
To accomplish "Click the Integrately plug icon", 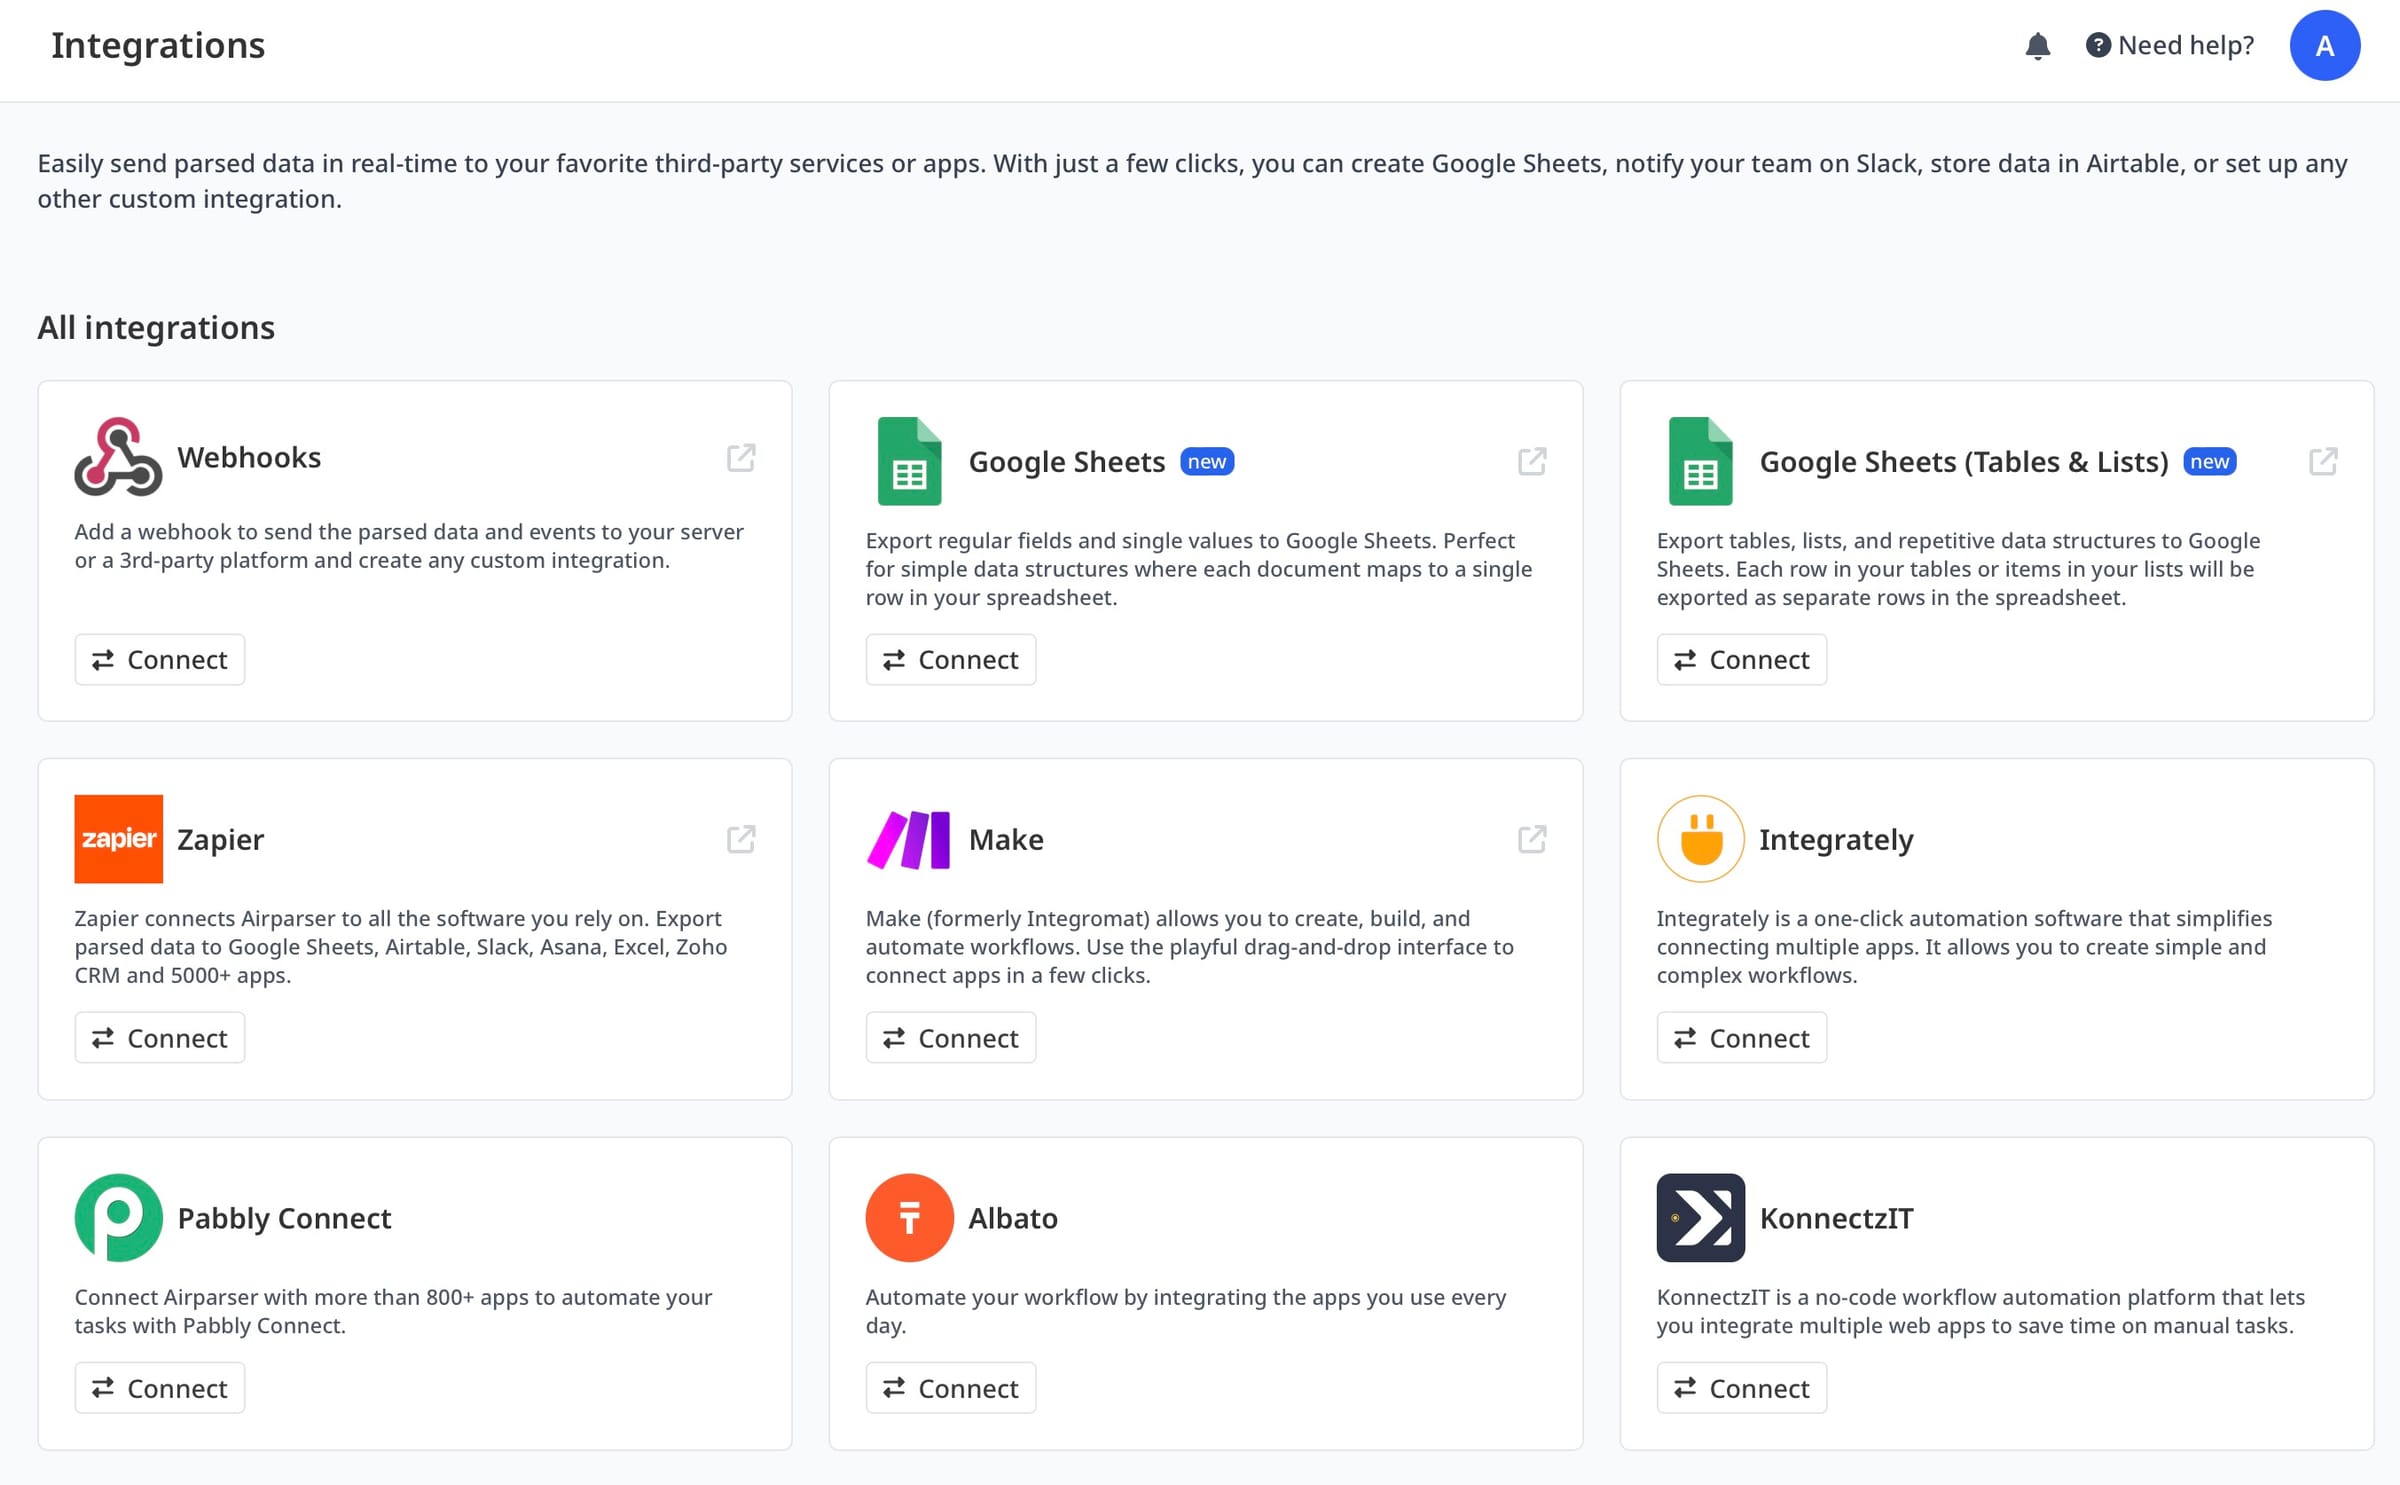I will pyautogui.click(x=1700, y=839).
